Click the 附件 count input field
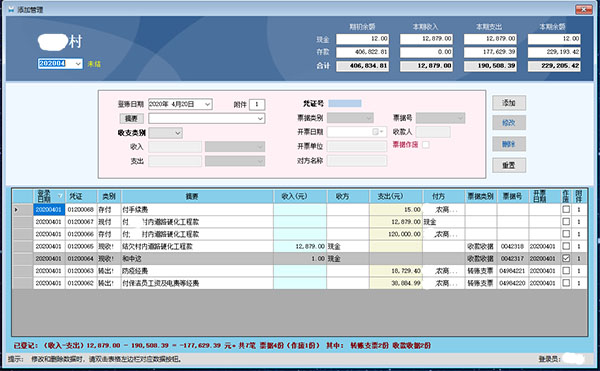This screenshot has height=371, width=600. point(257,104)
